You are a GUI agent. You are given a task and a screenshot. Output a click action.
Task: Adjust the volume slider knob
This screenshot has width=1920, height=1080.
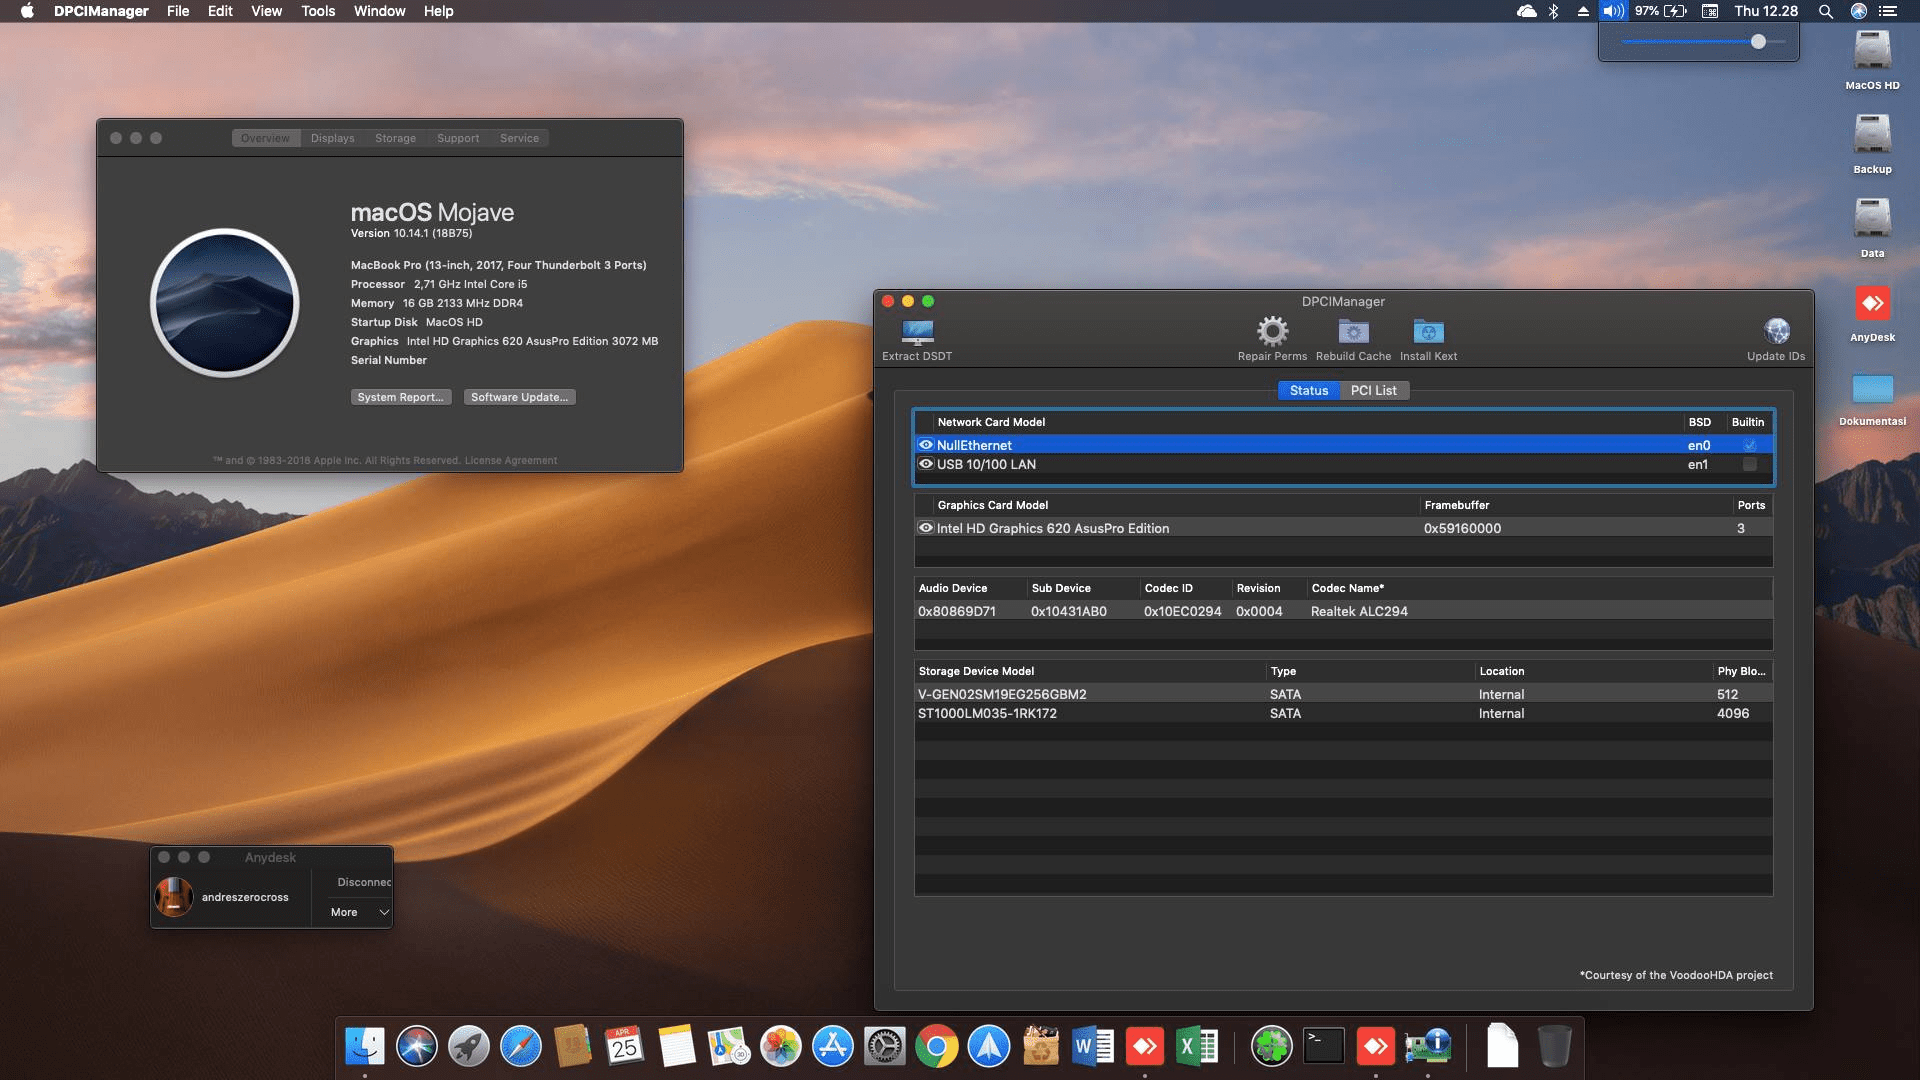click(1758, 41)
